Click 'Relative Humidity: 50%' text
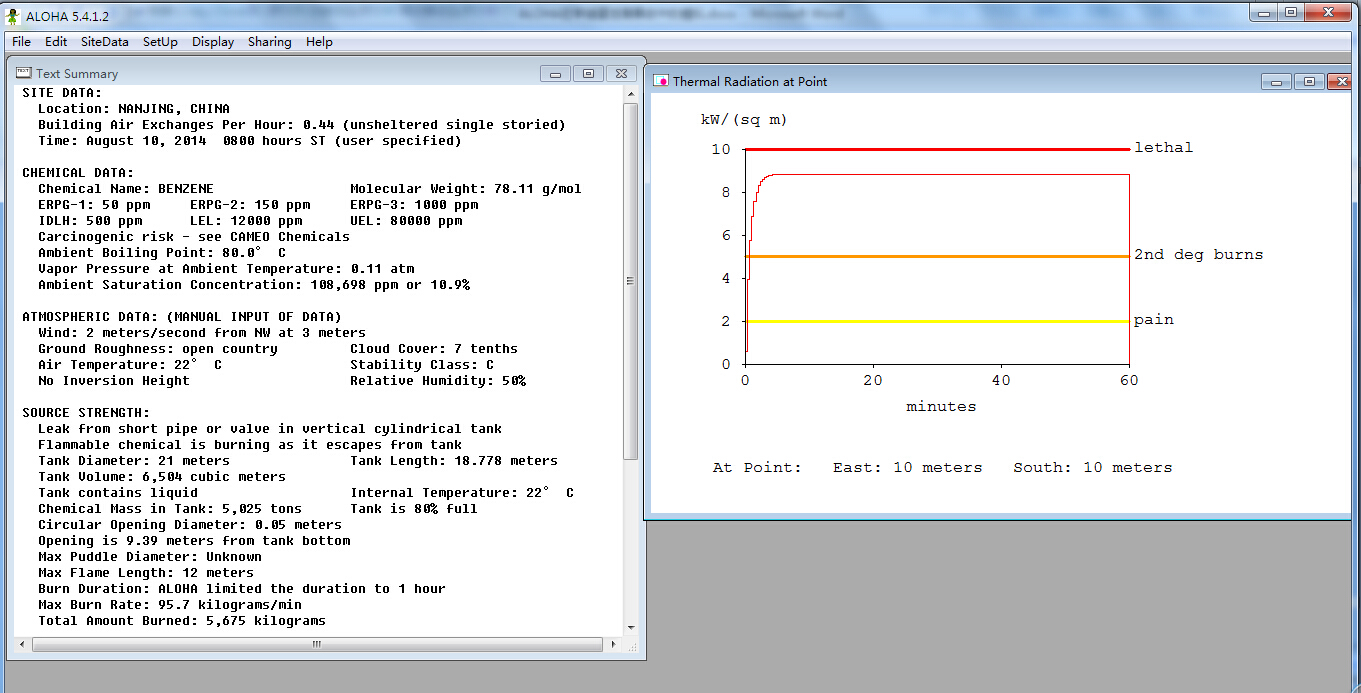This screenshot has width=1361, height=693. [x=438, y=381]
